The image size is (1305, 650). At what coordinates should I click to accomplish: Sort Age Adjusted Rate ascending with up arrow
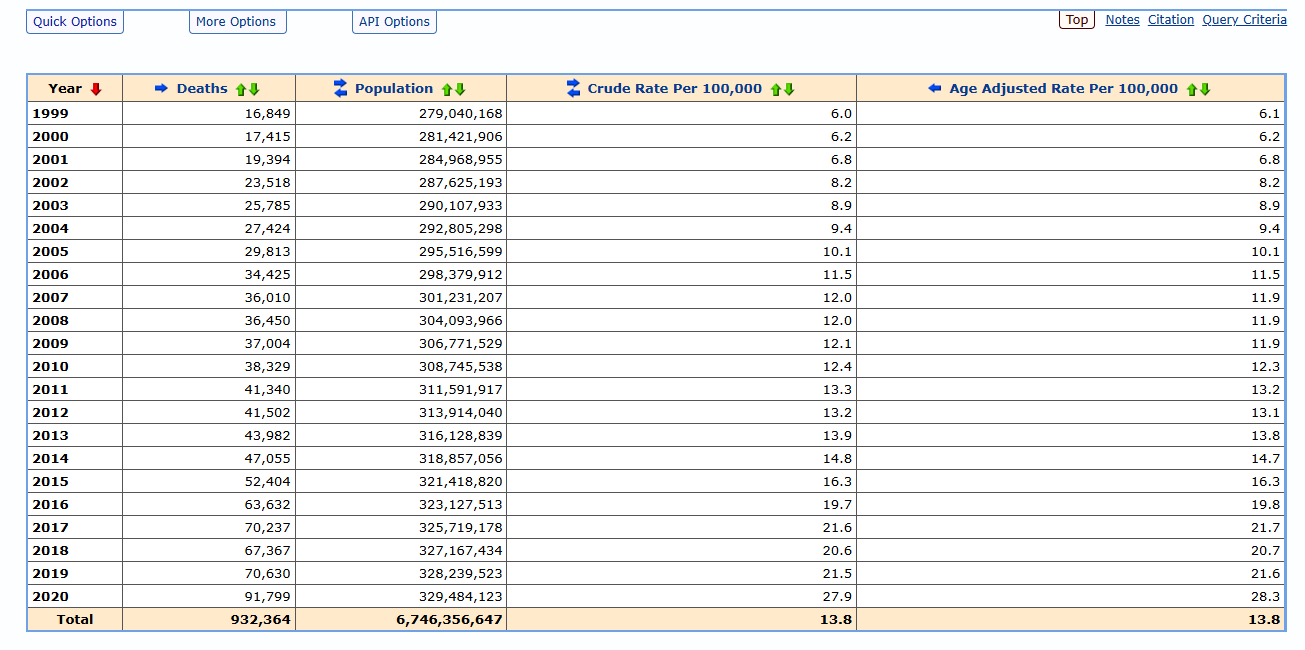click(x=1192, y=89)
